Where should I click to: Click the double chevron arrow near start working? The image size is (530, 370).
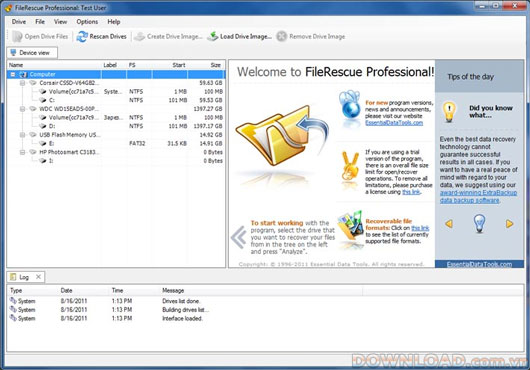(x=239, y=237)
